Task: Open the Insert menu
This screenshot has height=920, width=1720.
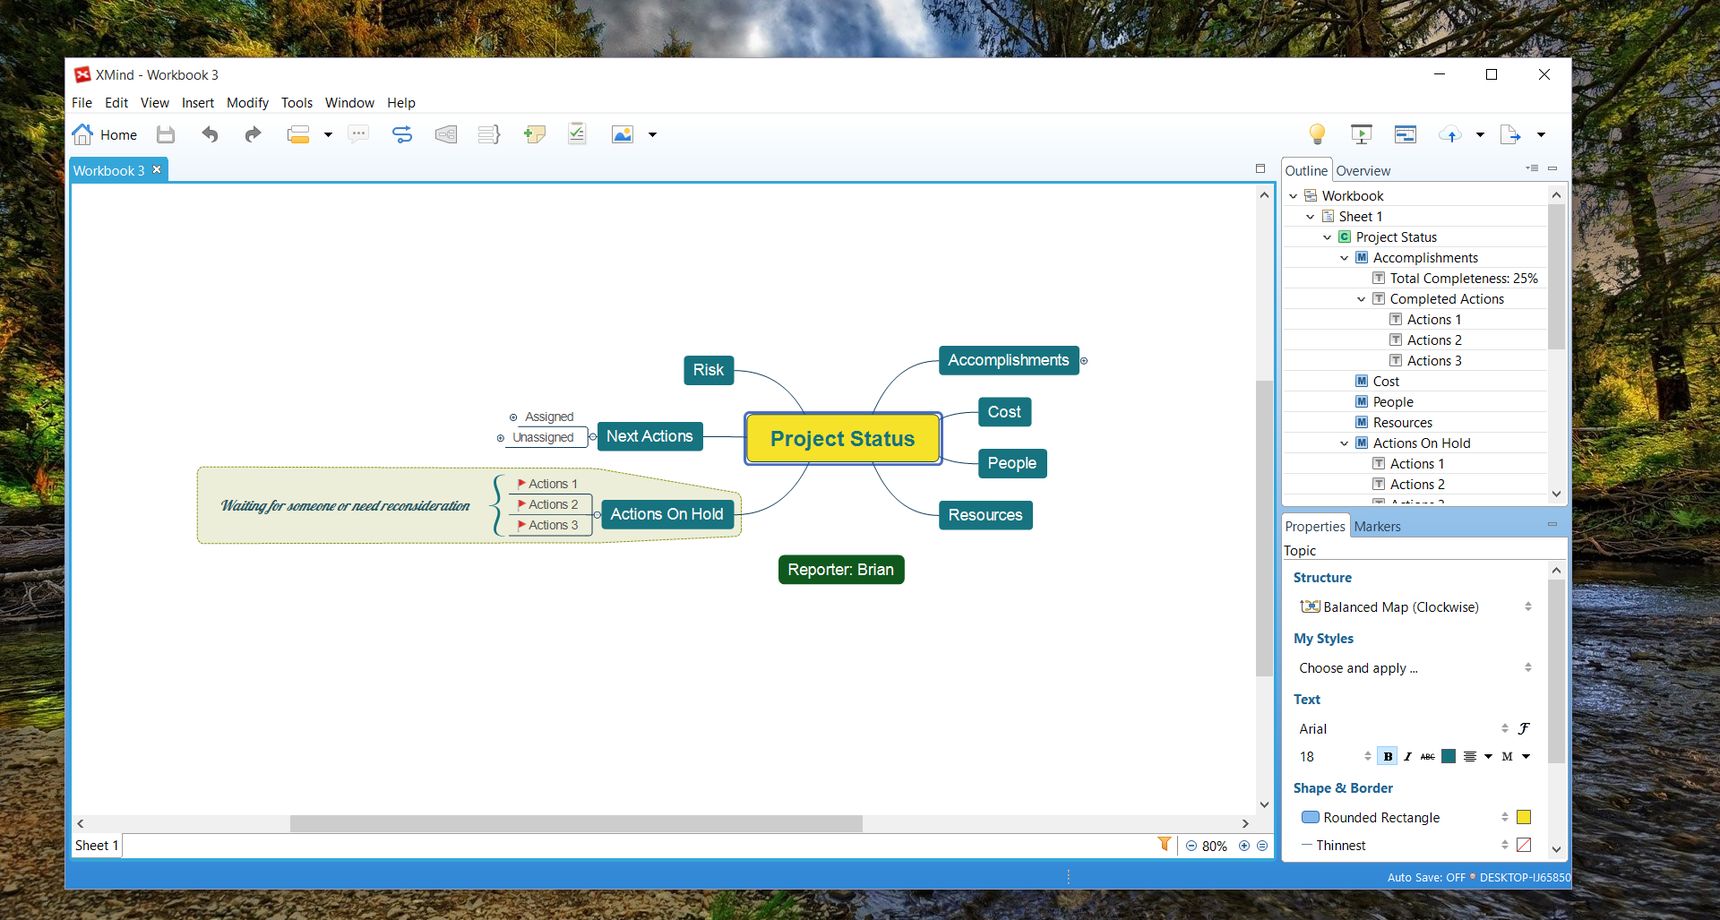Action: 198,103
